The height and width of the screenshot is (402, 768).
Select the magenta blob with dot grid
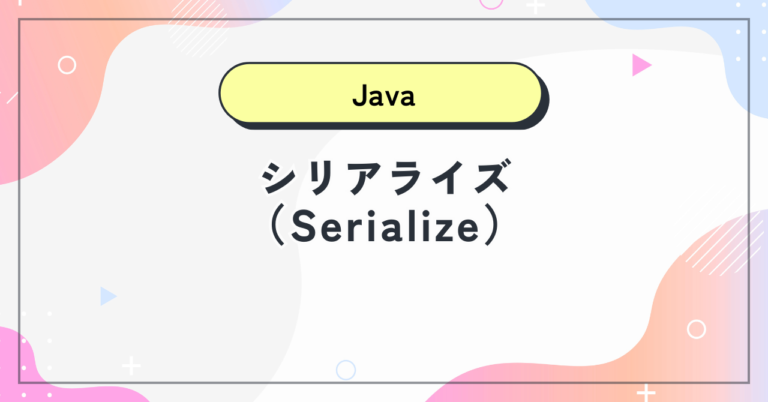click(29, 367)
